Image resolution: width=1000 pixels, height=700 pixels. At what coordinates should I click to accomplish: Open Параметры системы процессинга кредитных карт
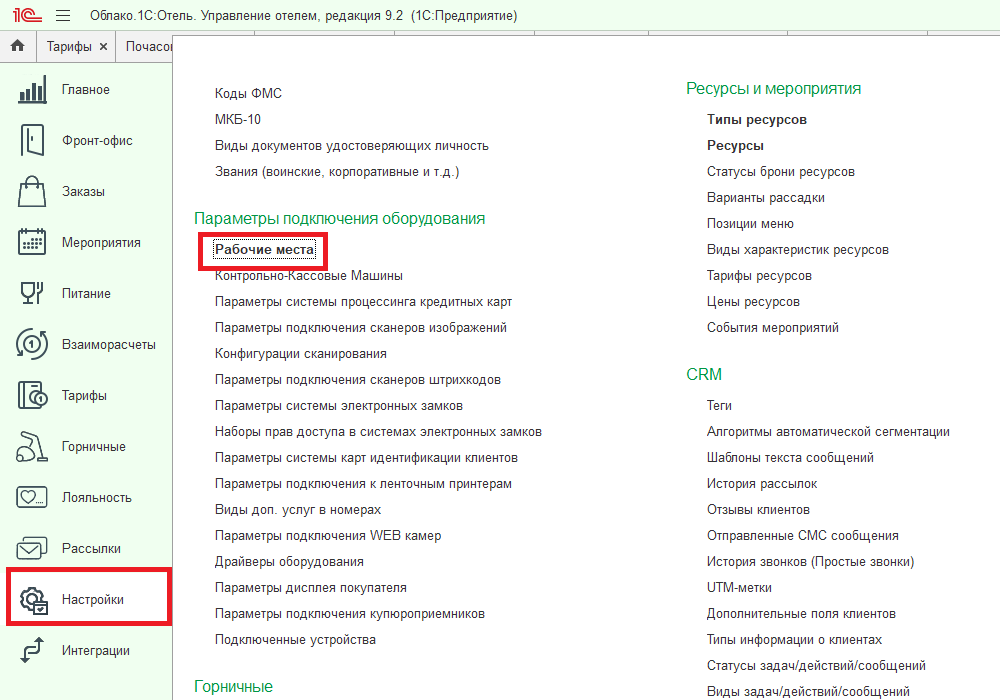coord(364,302)
